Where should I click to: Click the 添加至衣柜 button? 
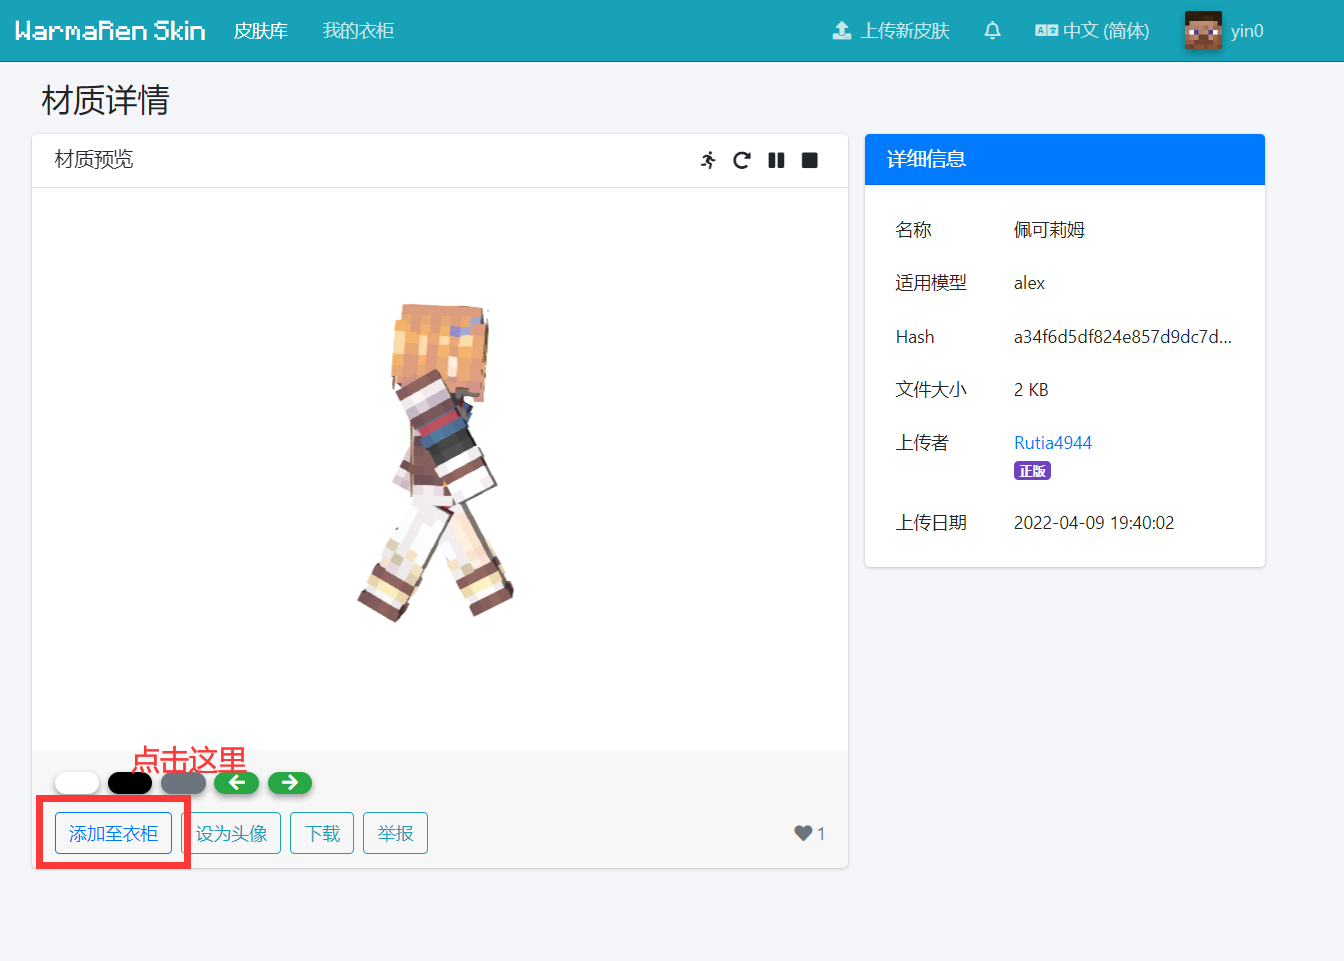pos(113,833)
